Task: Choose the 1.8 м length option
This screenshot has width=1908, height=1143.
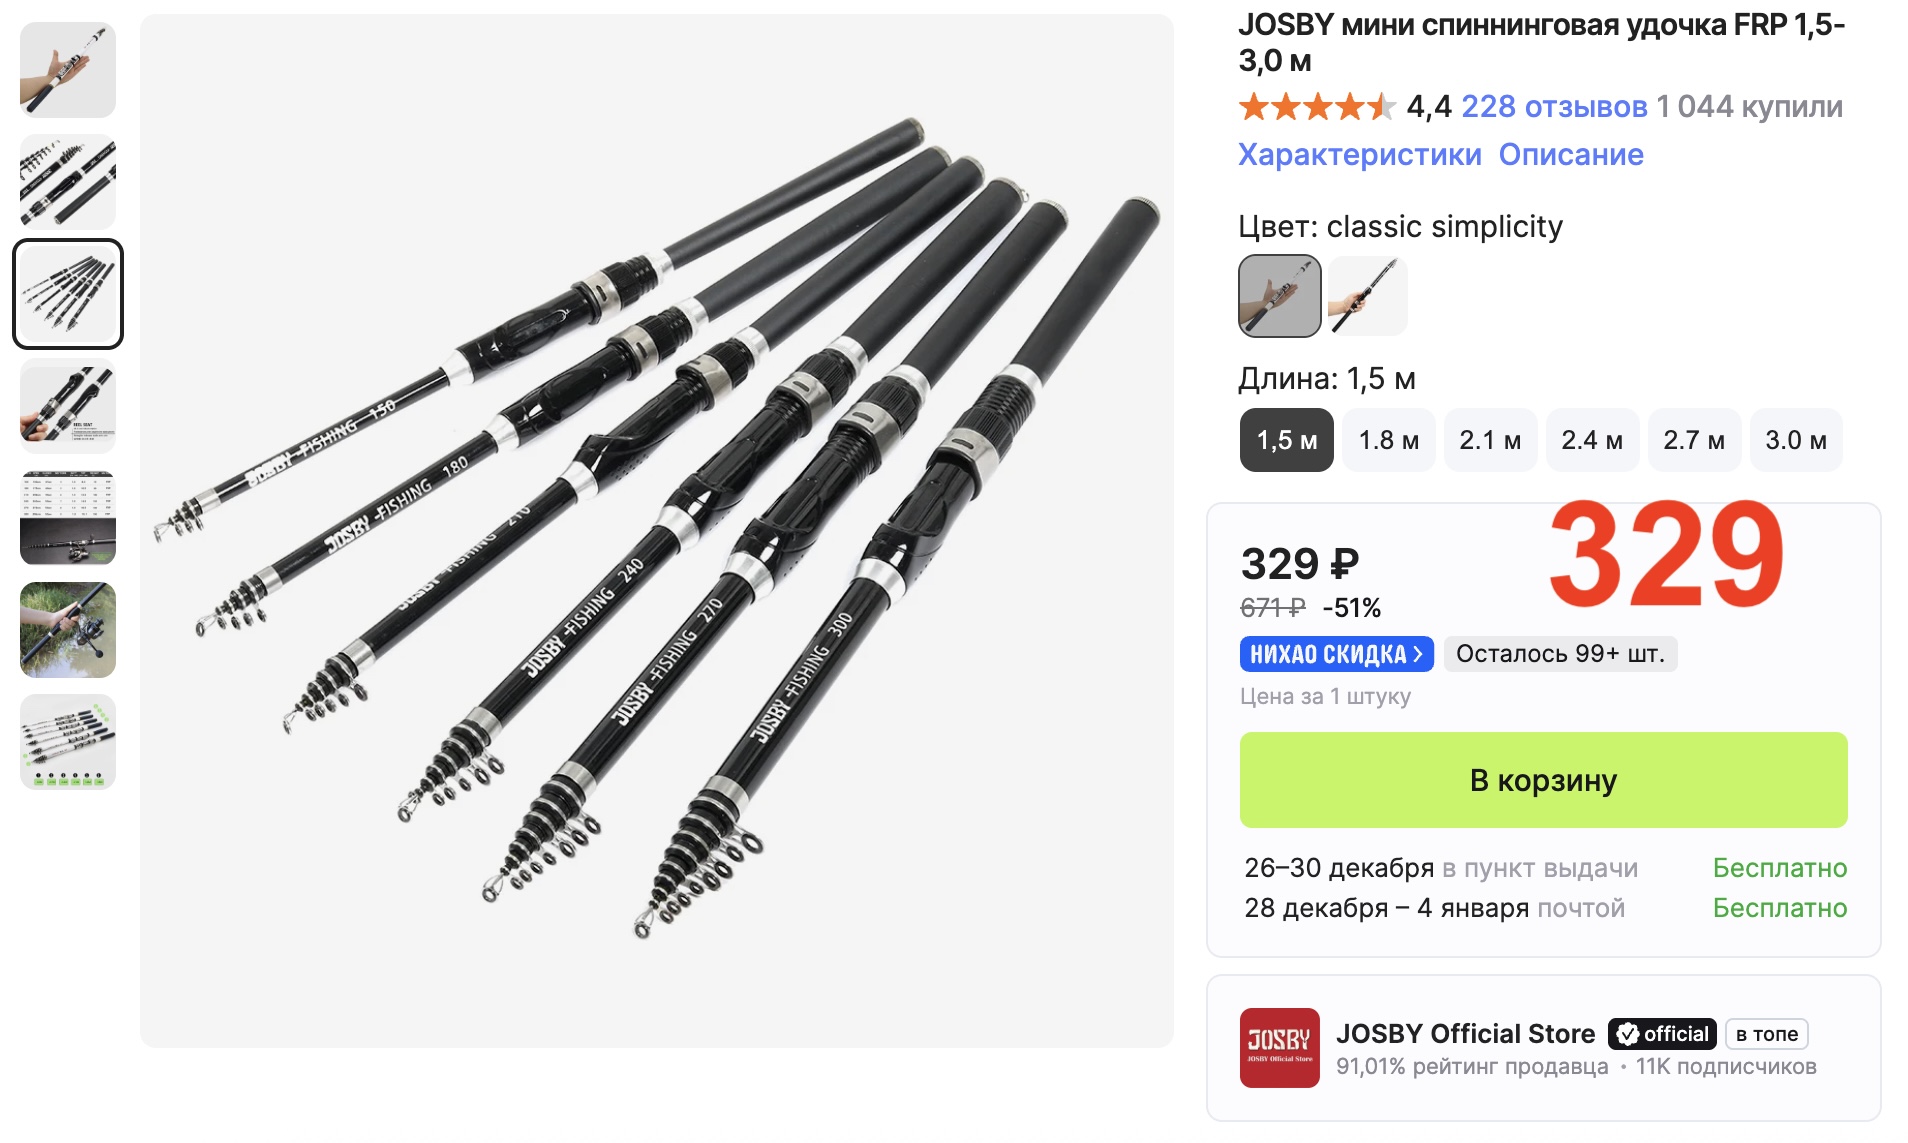Action: 1388,440
